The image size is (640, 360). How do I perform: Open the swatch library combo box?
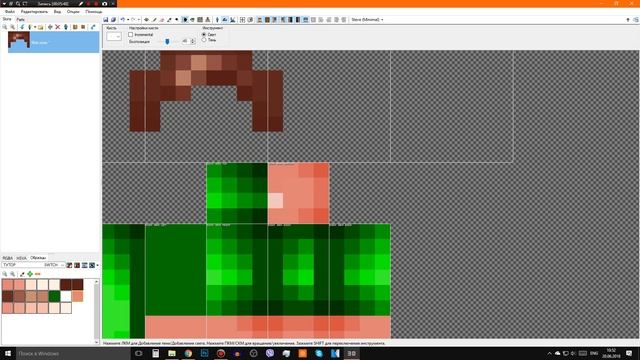(x=33, y=265)
